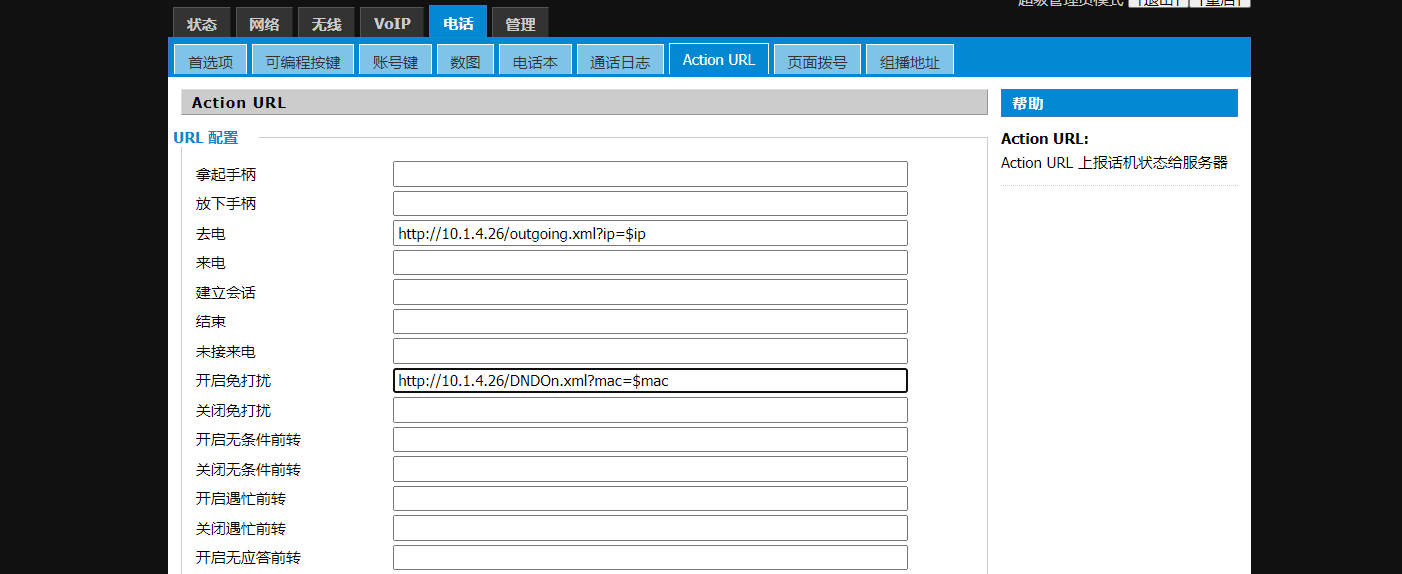1402x574 pixels.
Task: Go to the 无线 tab
Action: click(x=326, y=23)
